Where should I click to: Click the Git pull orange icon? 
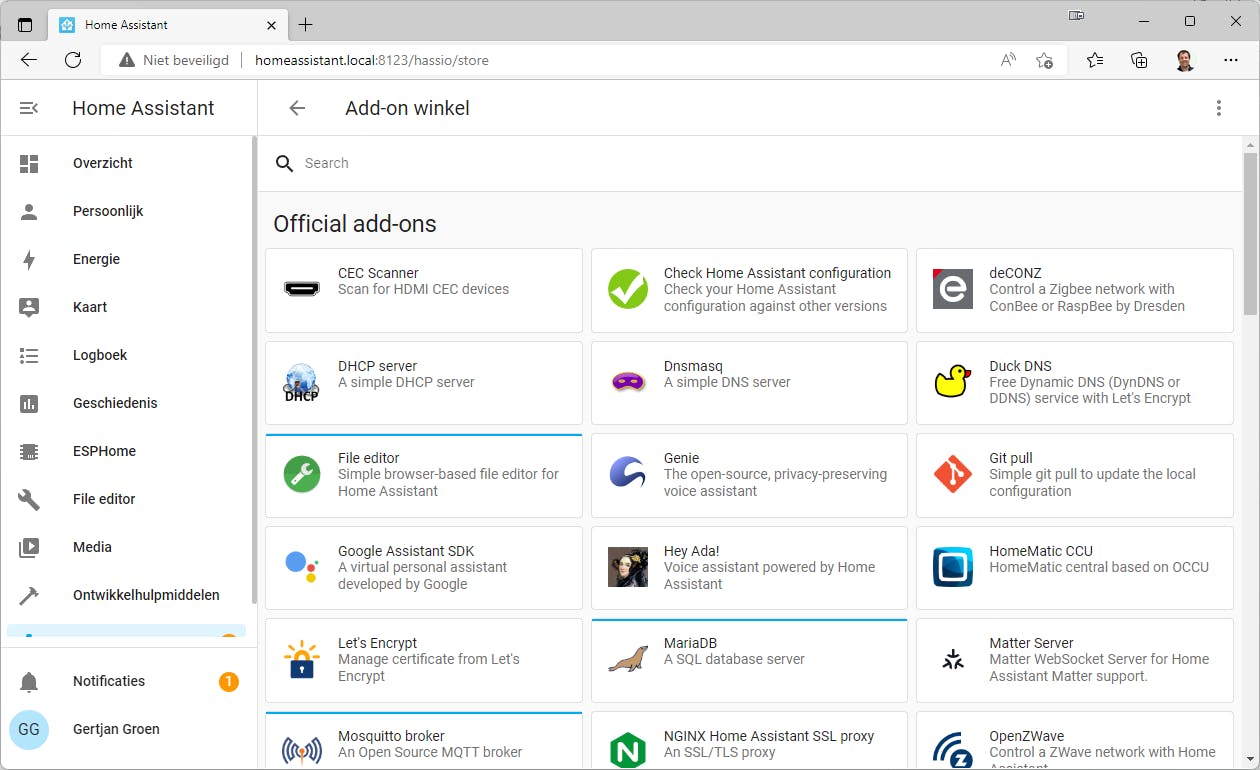(953, 474)
